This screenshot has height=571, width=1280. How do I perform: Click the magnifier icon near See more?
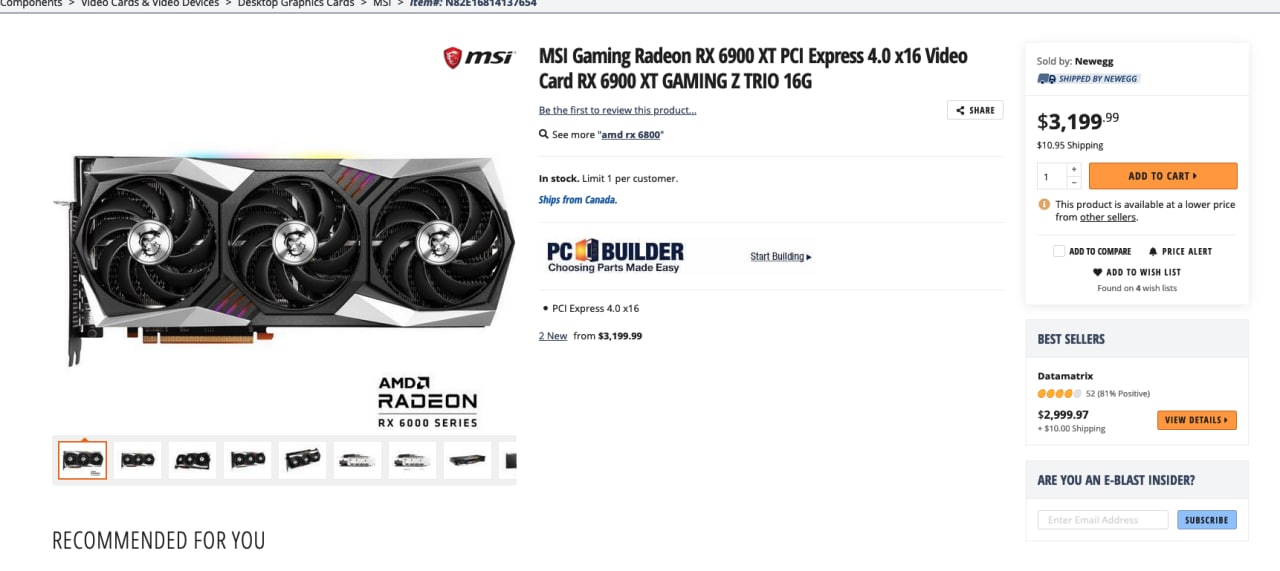(x=544, y=134)
